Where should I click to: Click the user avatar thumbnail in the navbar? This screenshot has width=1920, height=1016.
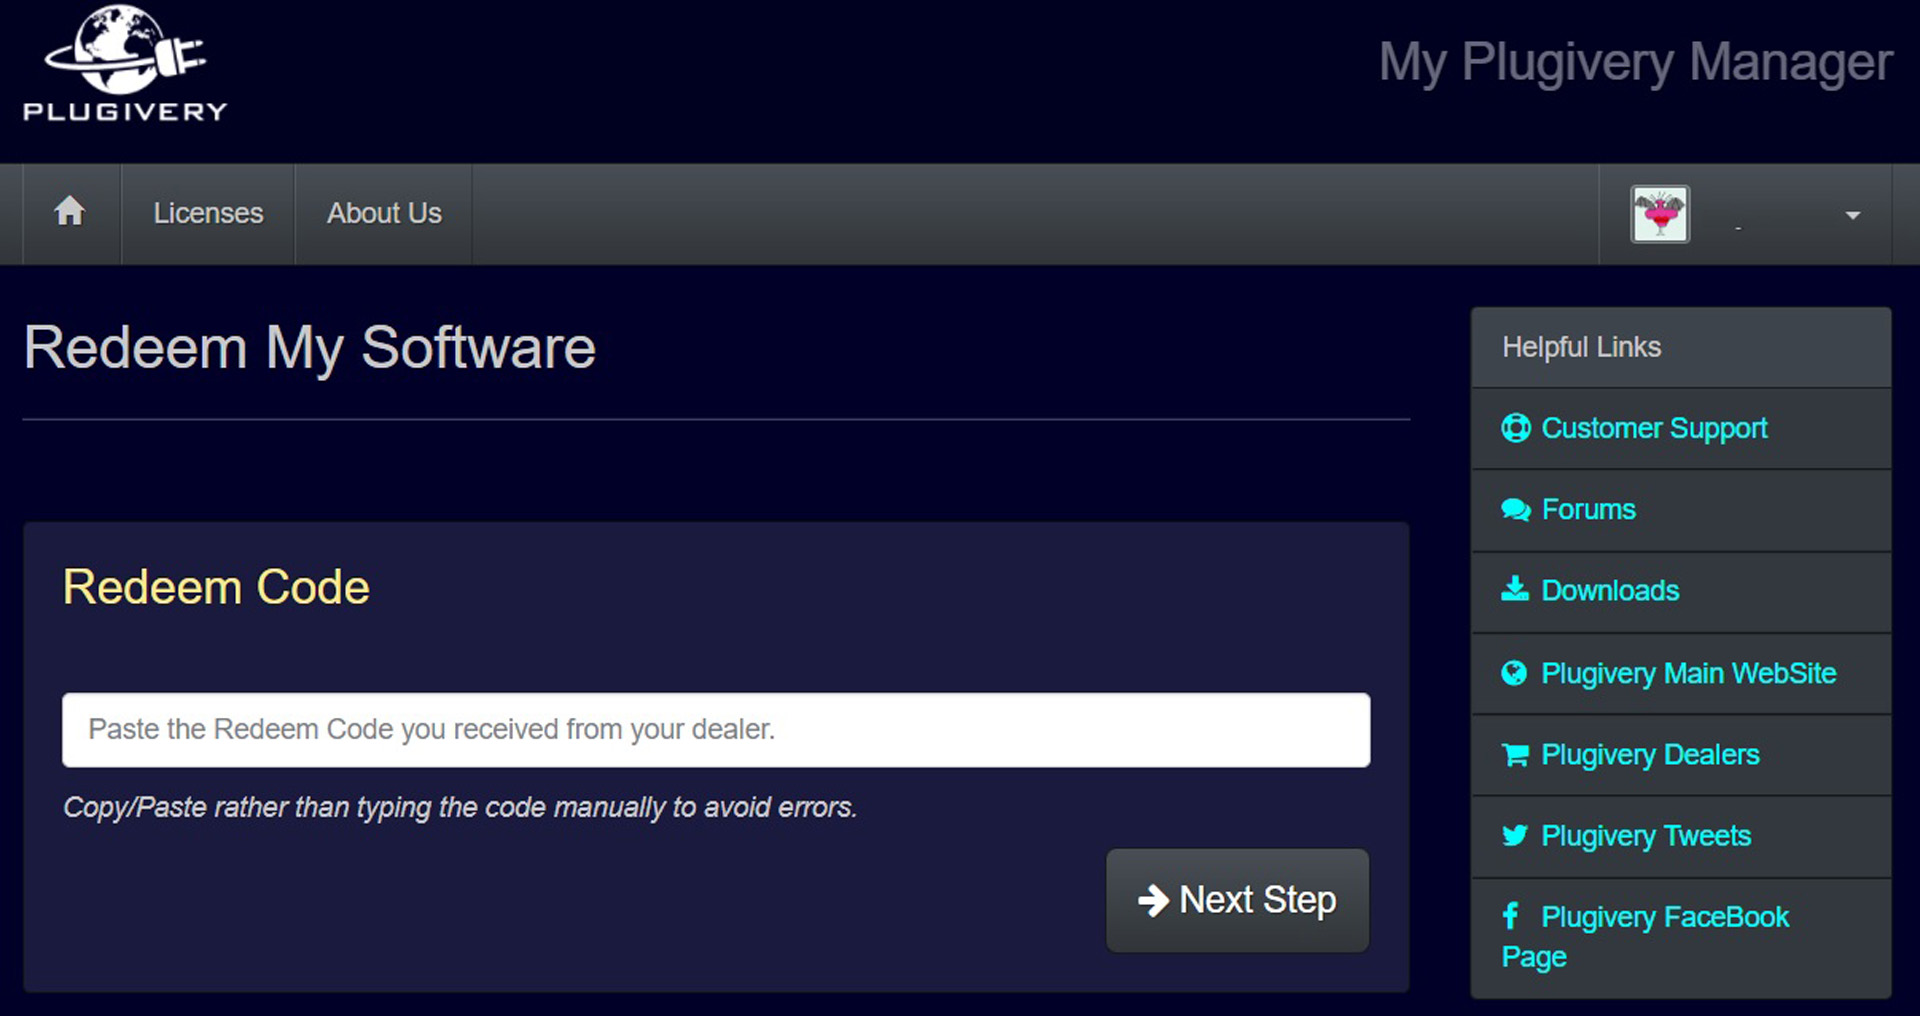click(1659, 213)
